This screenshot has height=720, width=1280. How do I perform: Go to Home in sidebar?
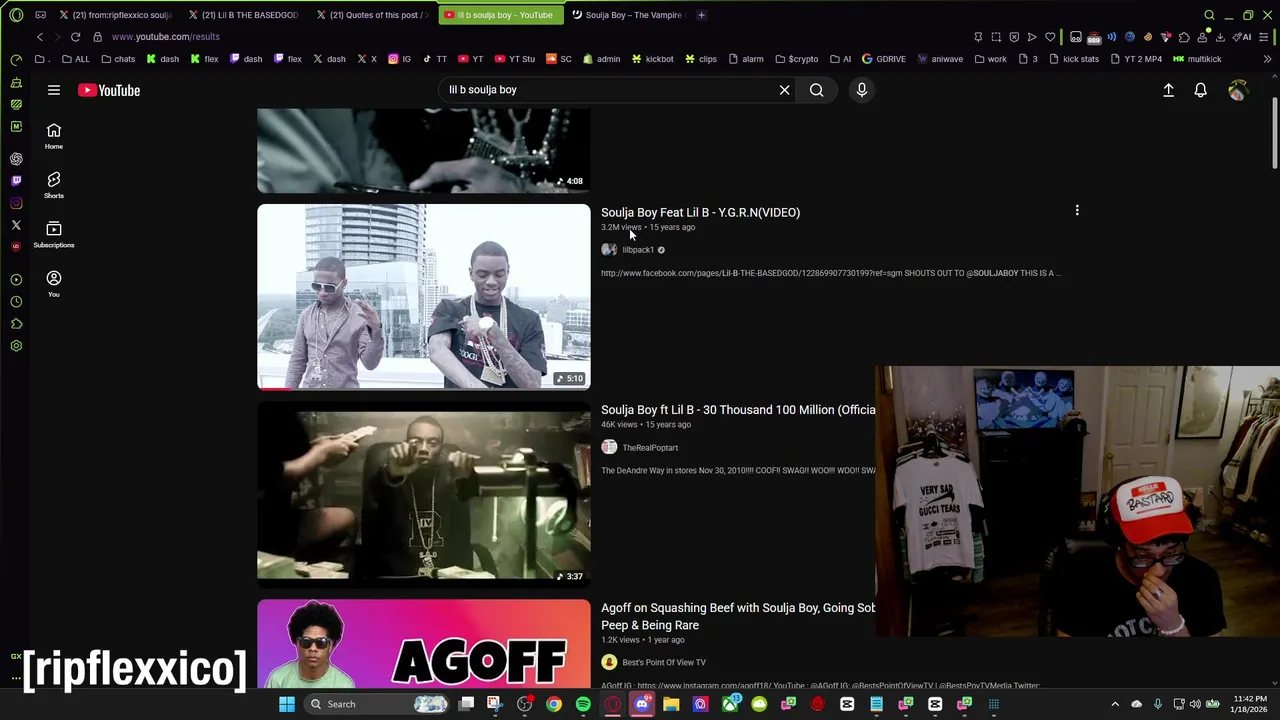54,136
